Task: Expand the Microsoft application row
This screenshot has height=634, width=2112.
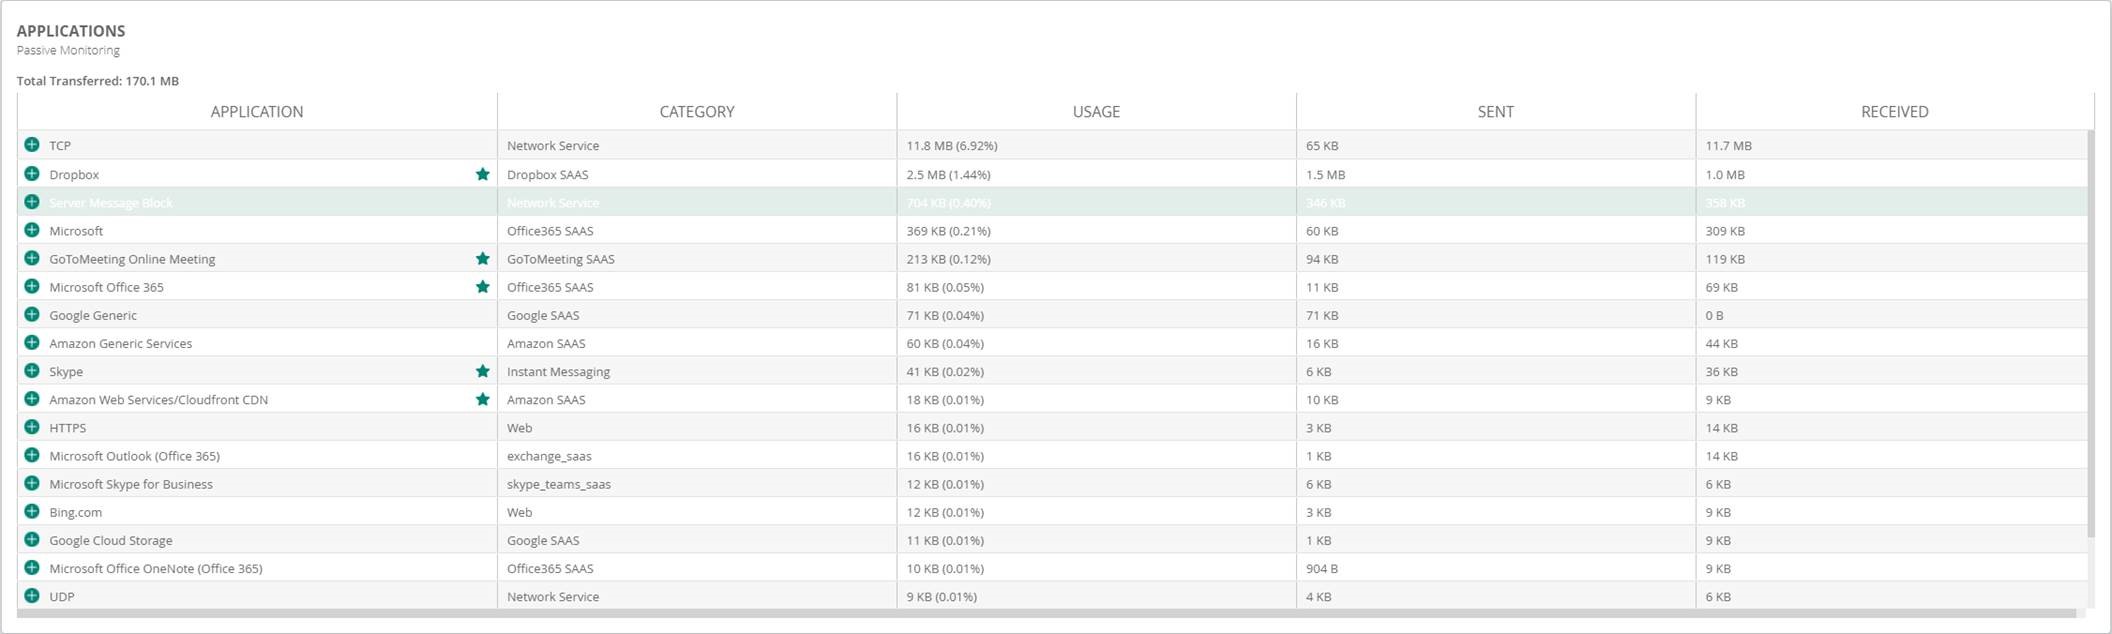Action: click(32, 230)
